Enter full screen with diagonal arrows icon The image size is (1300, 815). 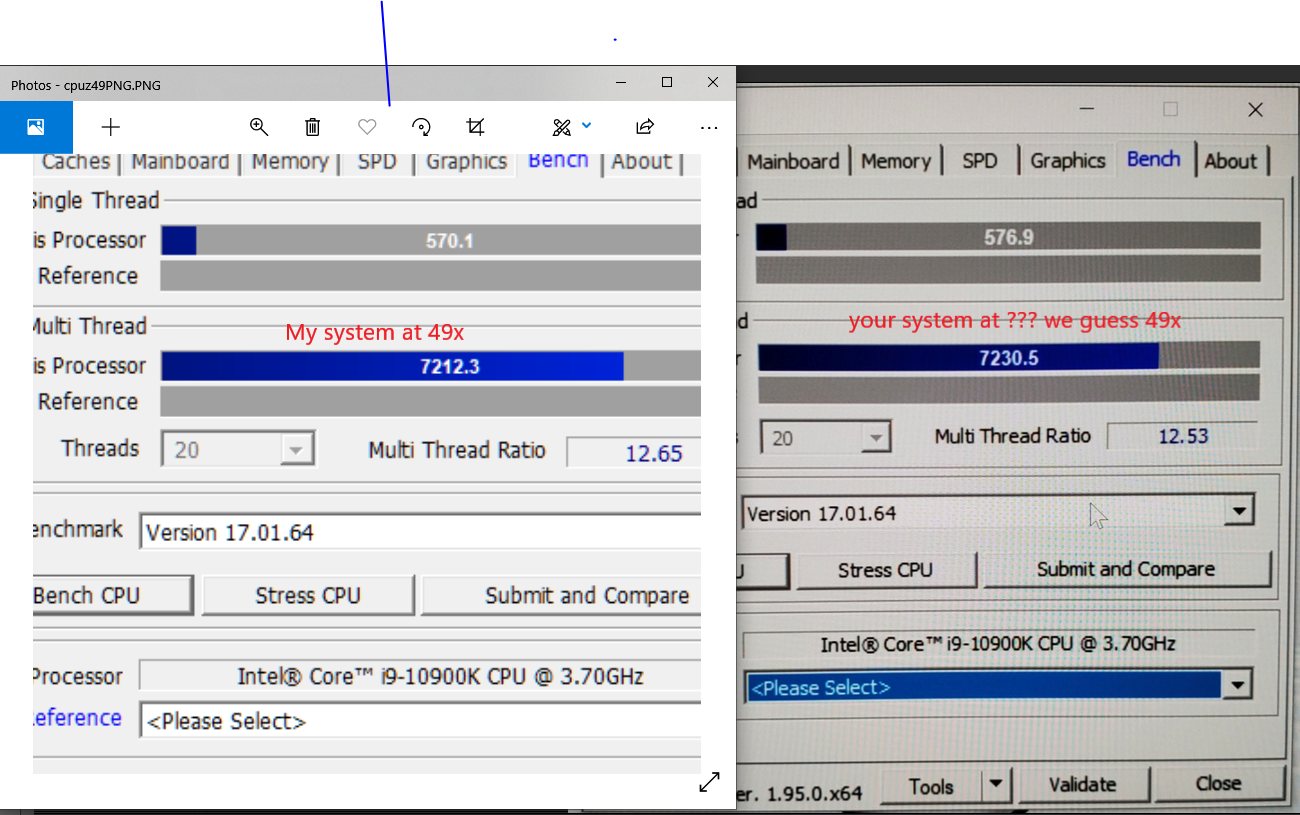pyautogui.click(x=709, y=782)
